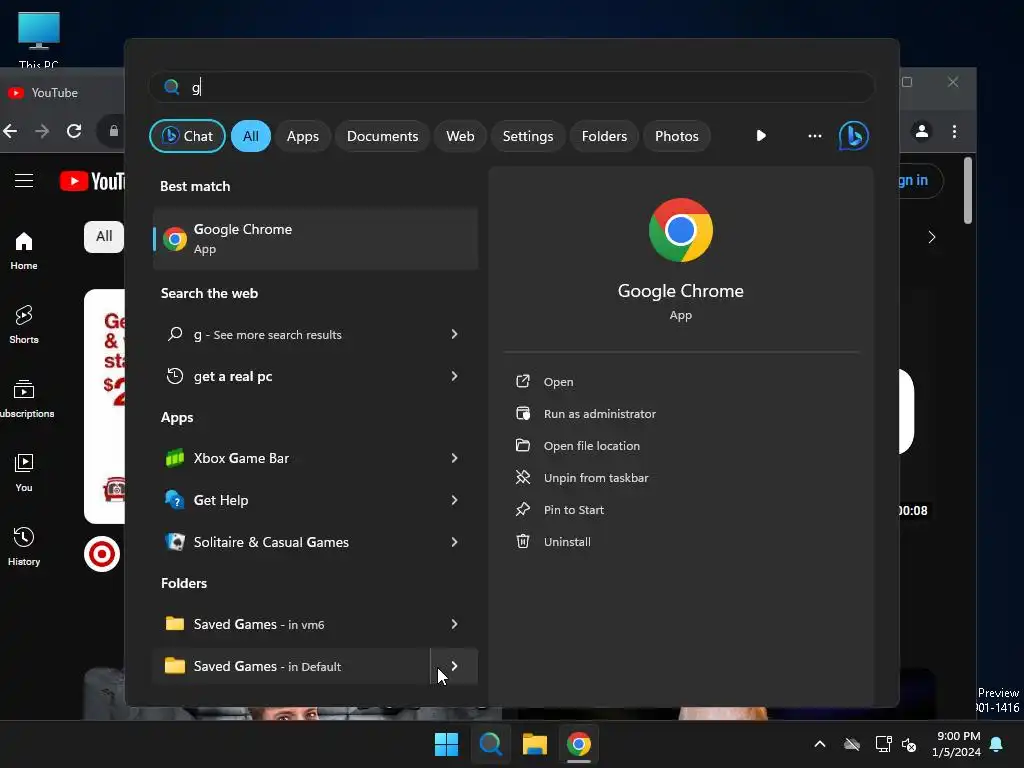Select the Web search filter

tap(460, 136)
